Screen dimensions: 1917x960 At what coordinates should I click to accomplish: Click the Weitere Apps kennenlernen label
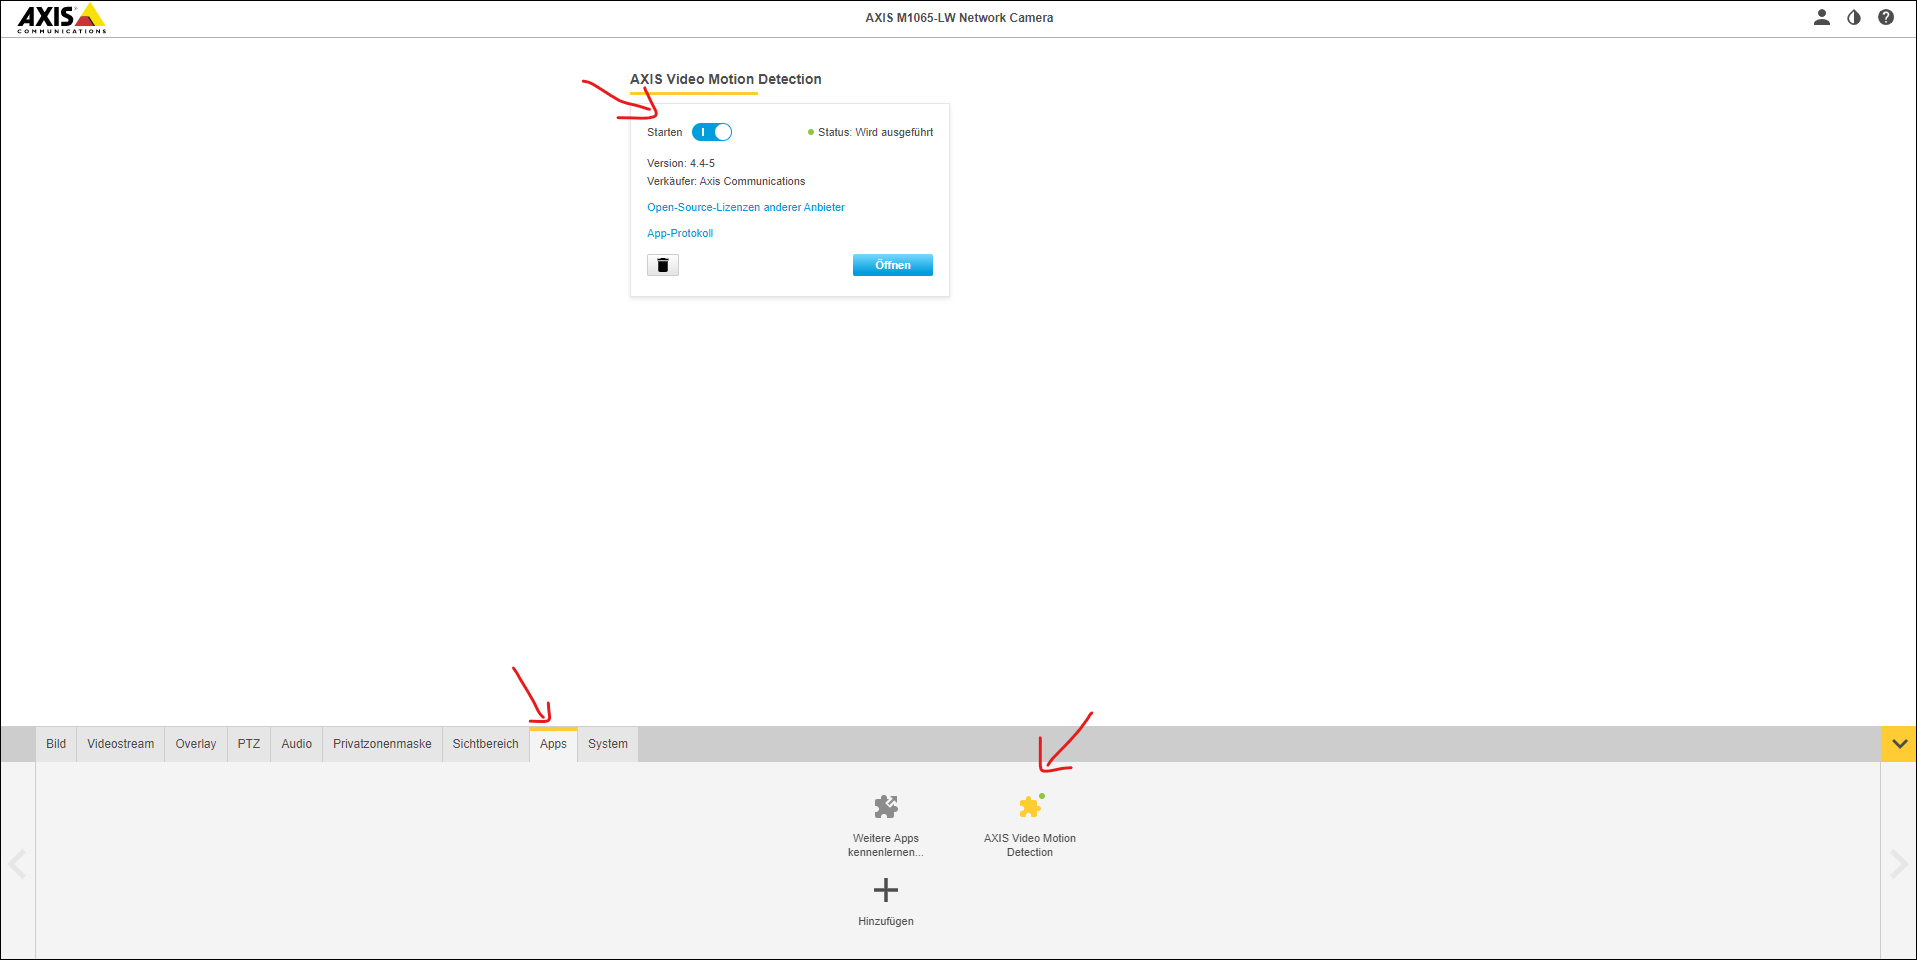pos(886,845)
